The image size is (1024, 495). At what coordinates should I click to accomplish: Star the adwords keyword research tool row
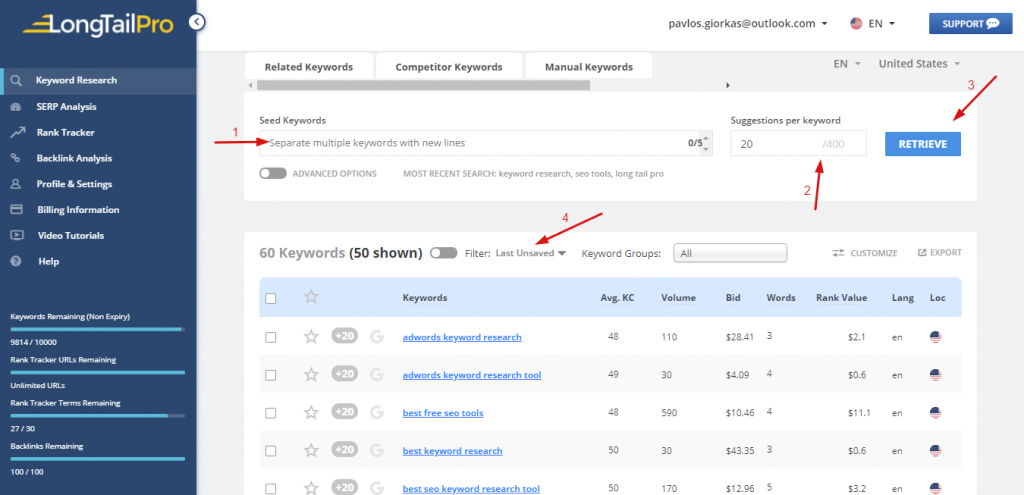click(x=312, y=375)
